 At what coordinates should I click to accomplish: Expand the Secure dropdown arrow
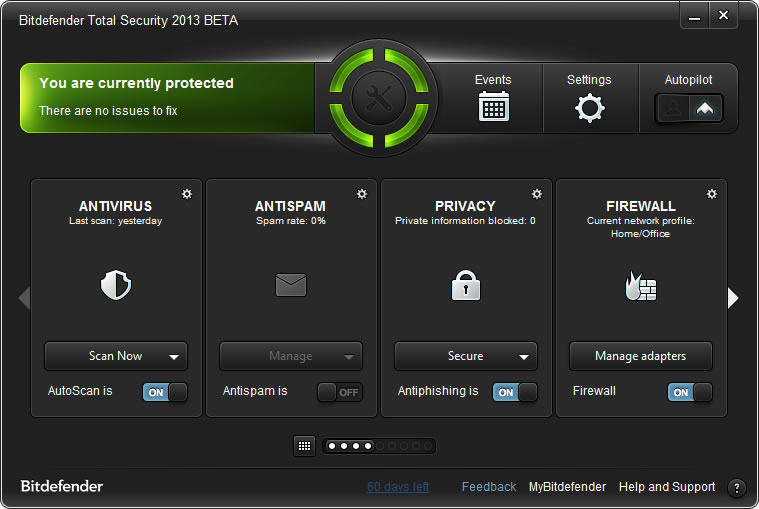[x=524, y=356]
